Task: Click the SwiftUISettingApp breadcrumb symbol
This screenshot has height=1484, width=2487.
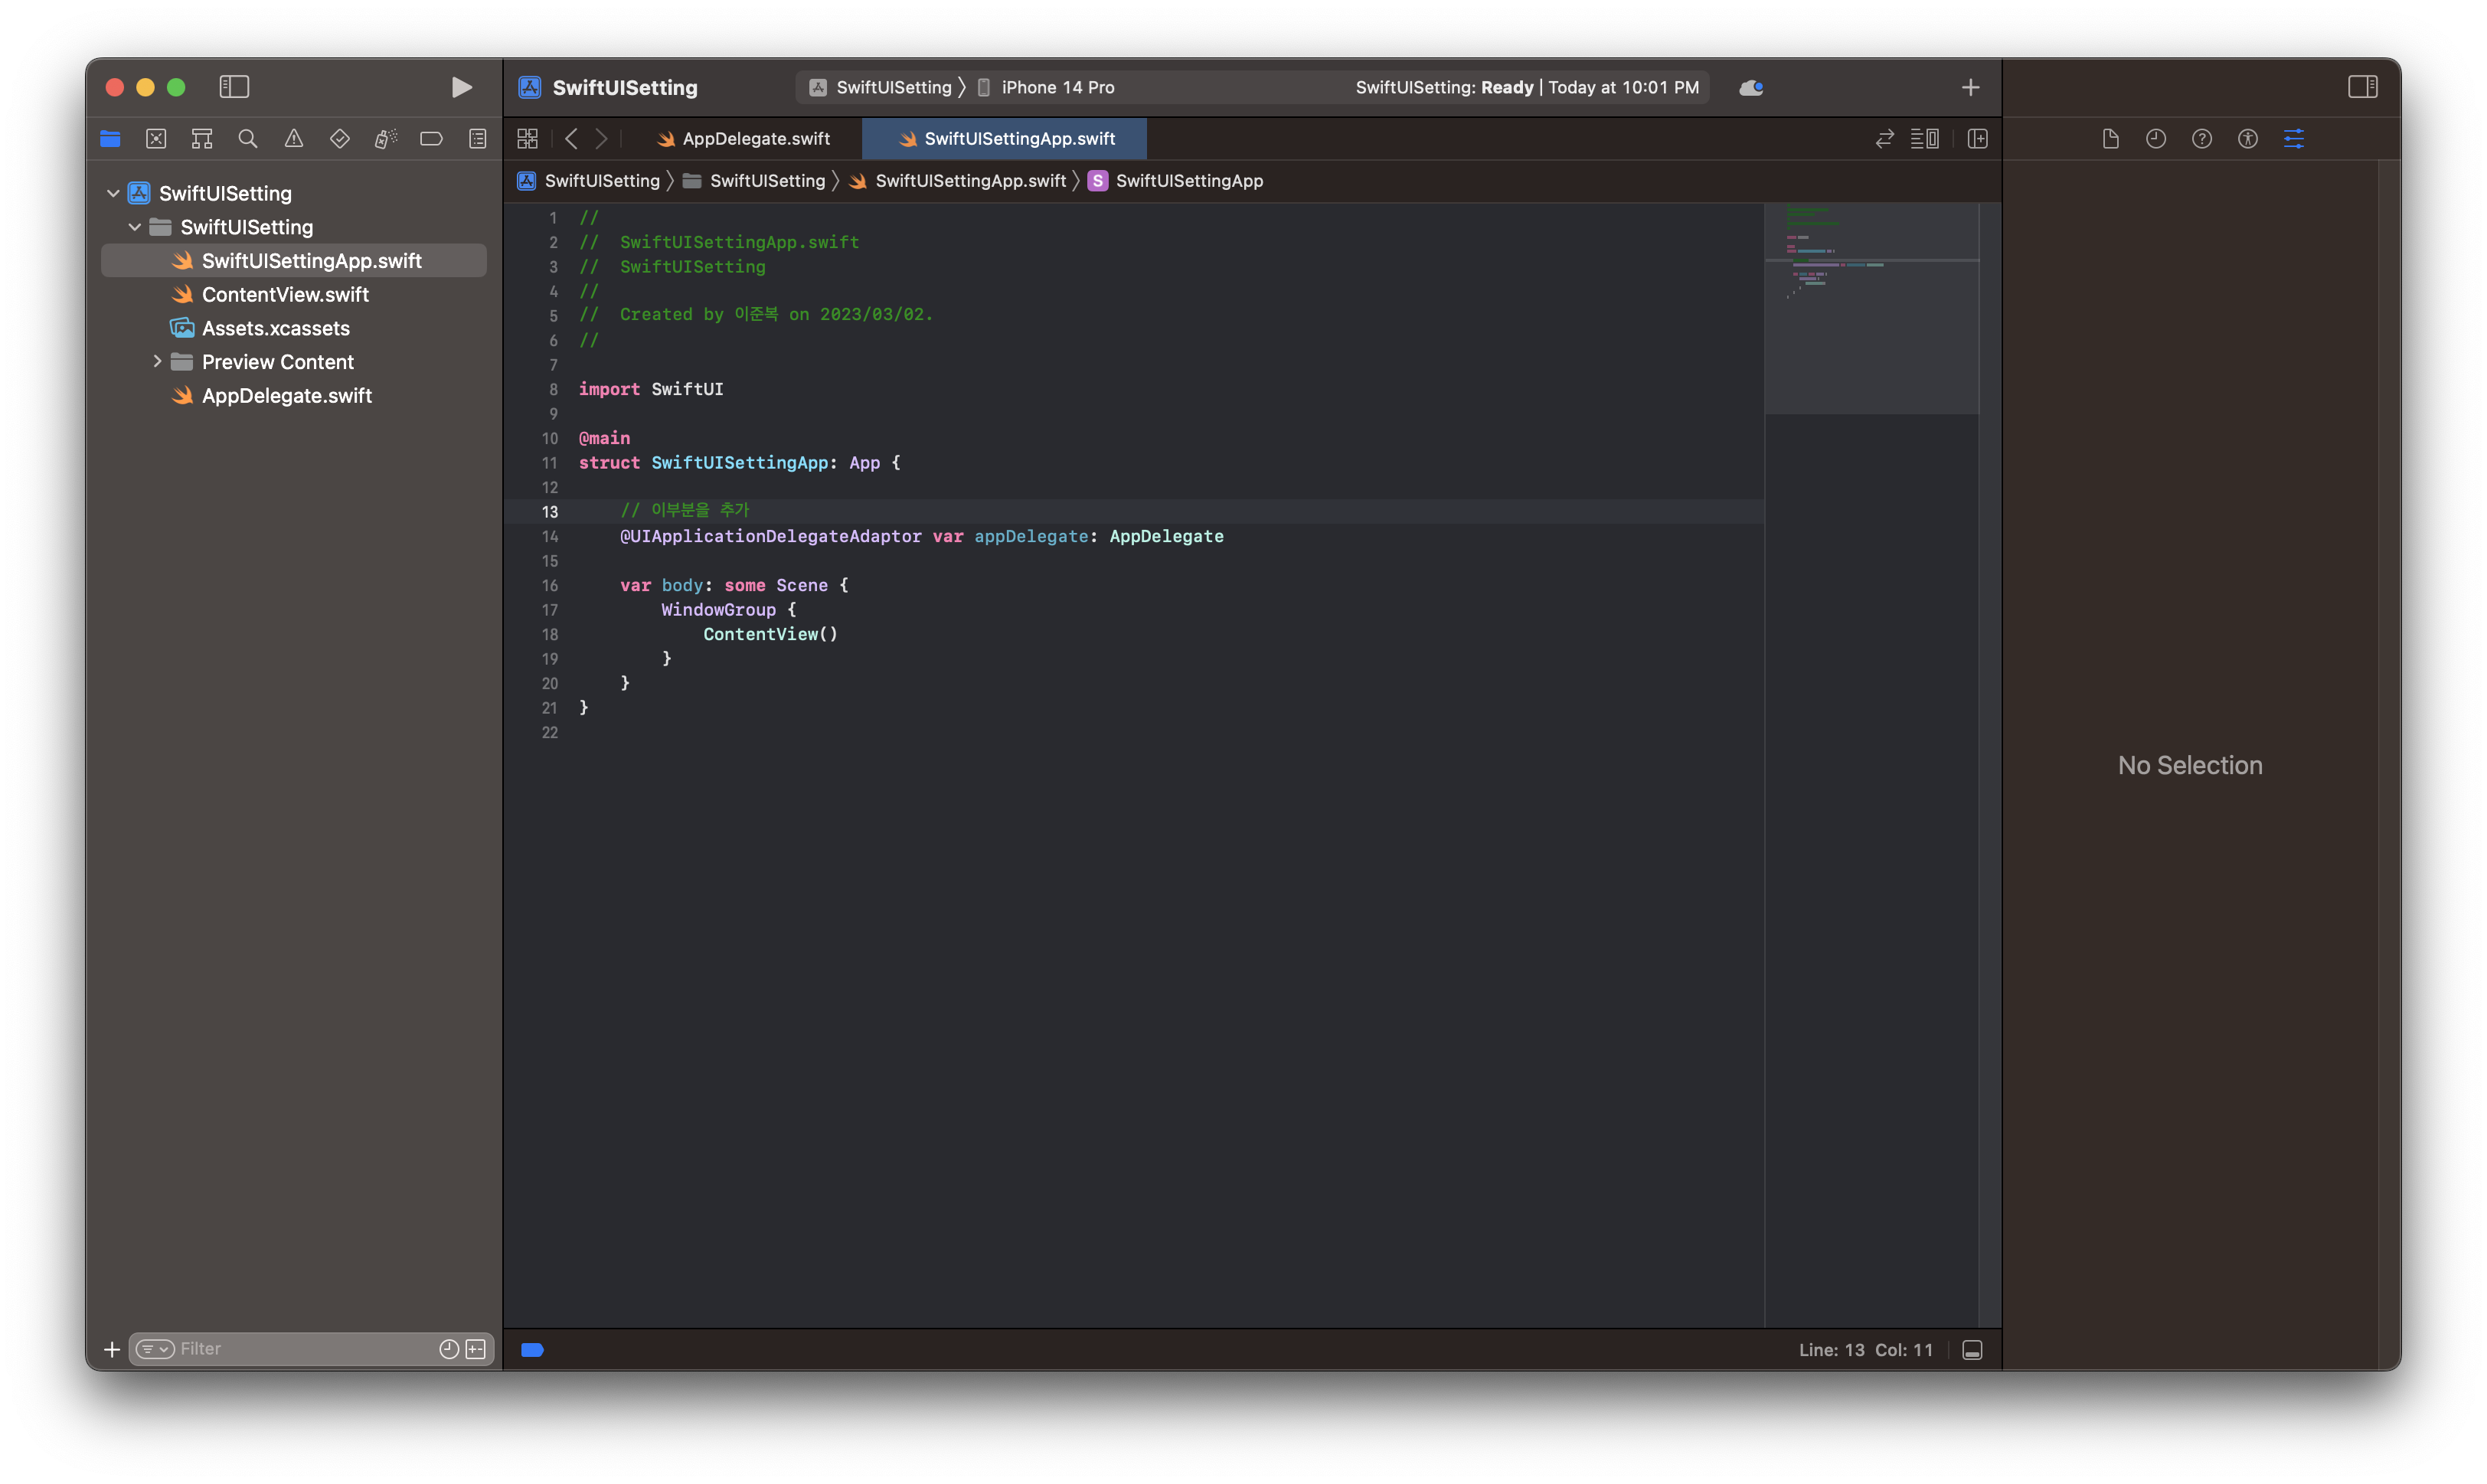Action: point(1188,181)
